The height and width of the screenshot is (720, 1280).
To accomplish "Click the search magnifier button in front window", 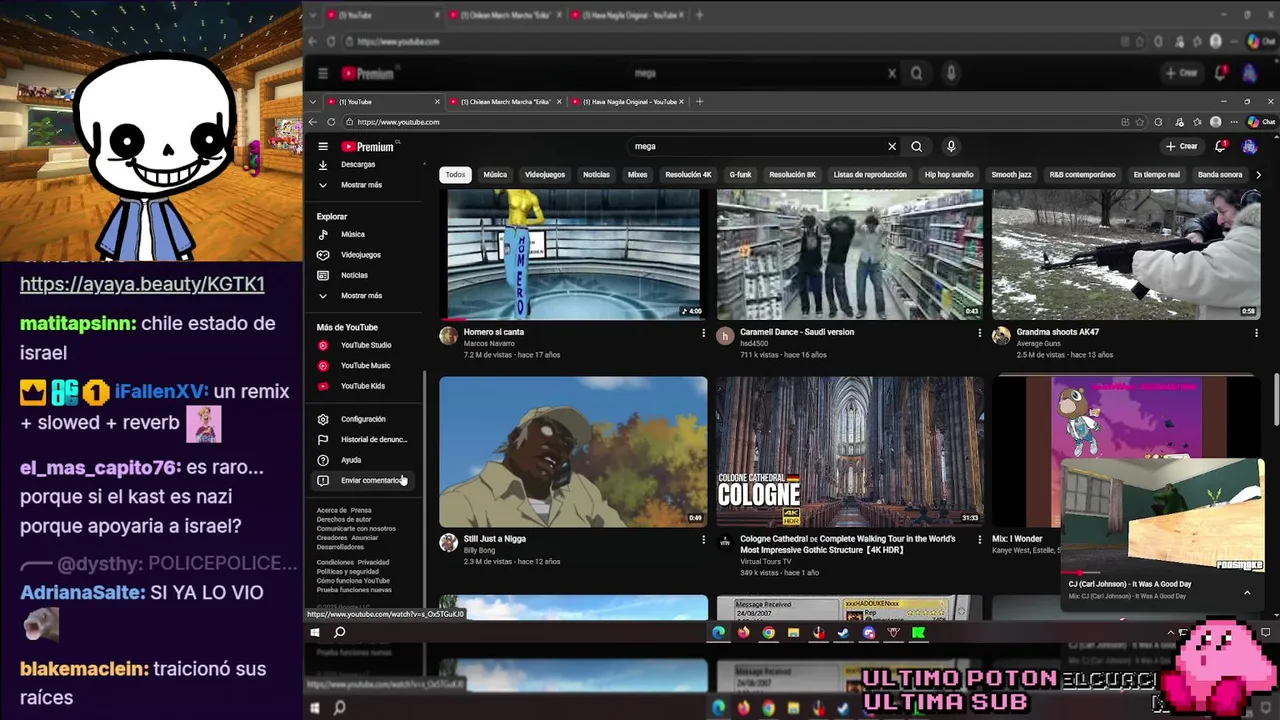I will pyautogui.click(x=916, y=146).
